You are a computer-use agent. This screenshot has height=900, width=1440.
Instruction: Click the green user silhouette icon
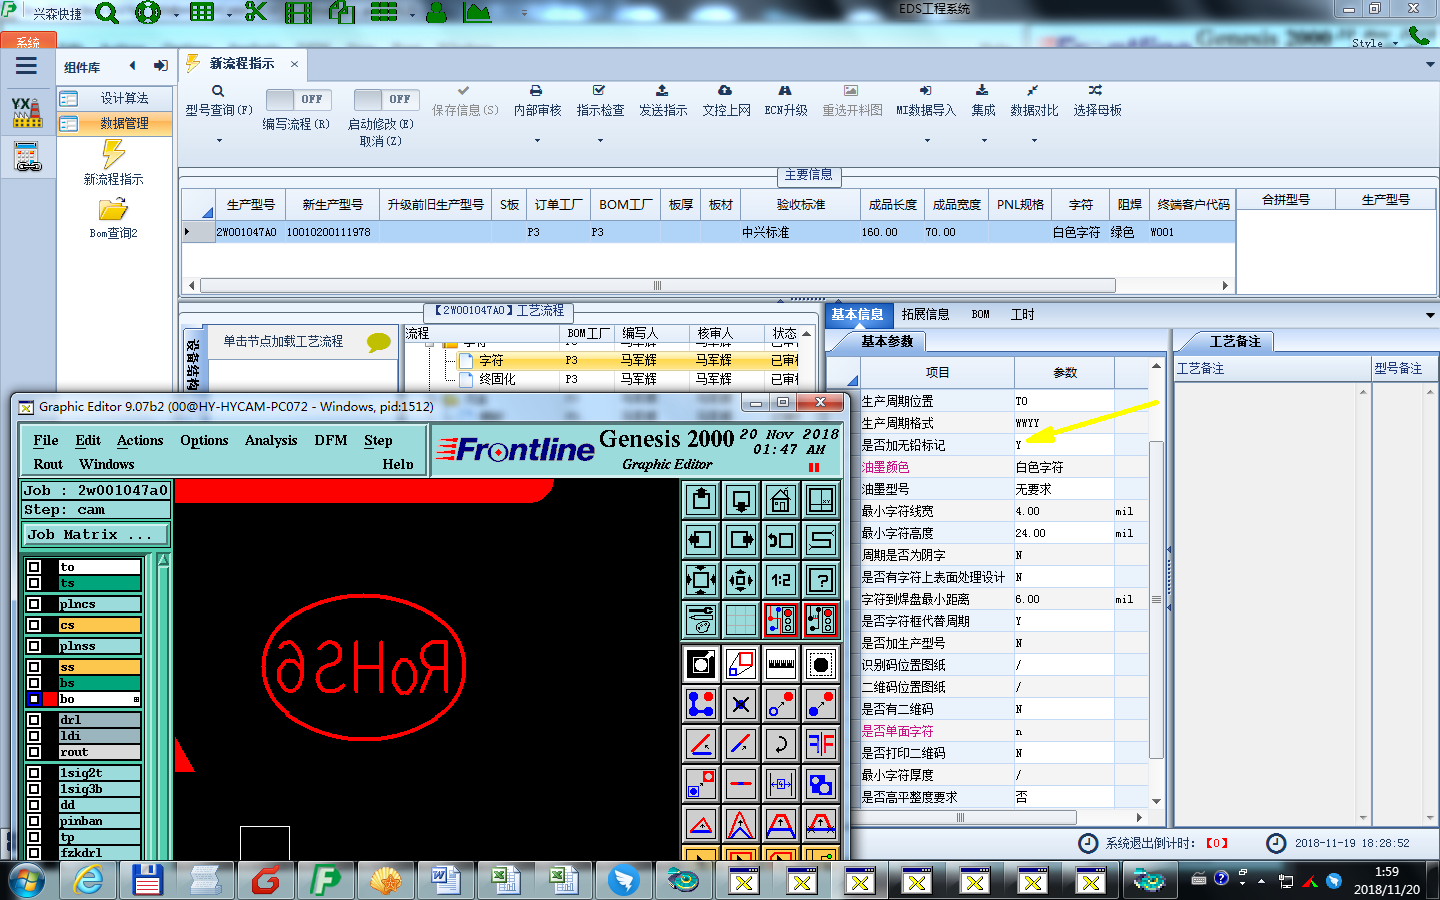[436, 12]
